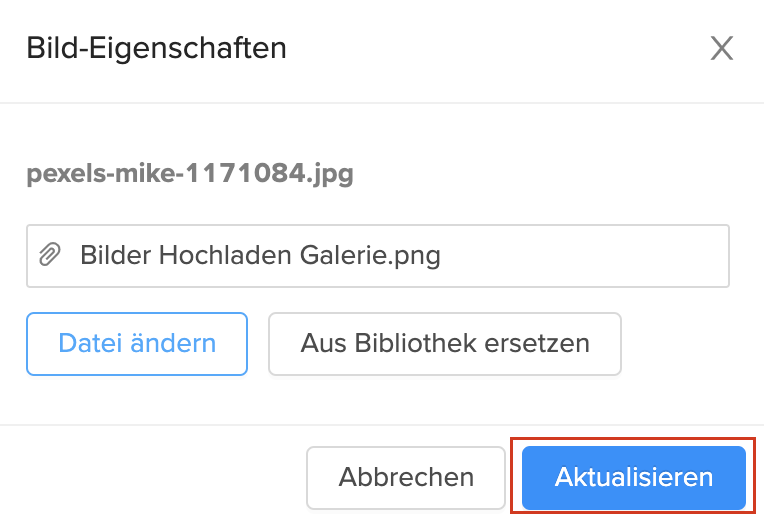The image size is (764, 528).
Task: Hit the blue-outlined Datei ändern button
Action: (x=137, y=344)
